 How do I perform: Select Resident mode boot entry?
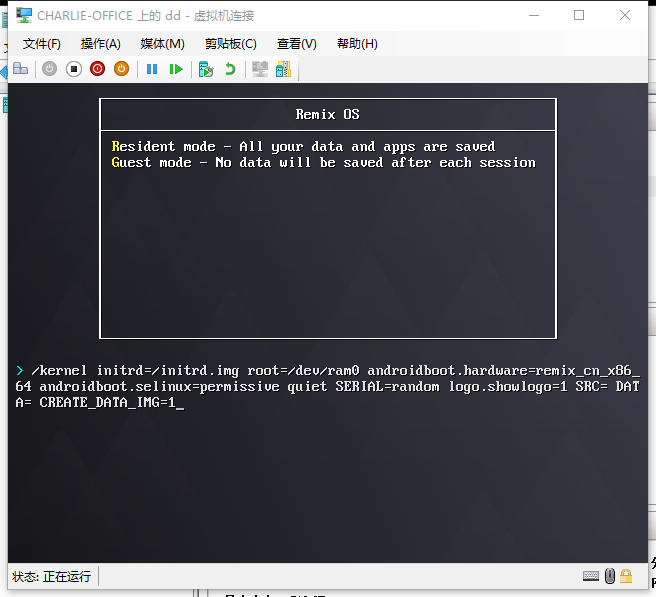(x=303, y=146)
